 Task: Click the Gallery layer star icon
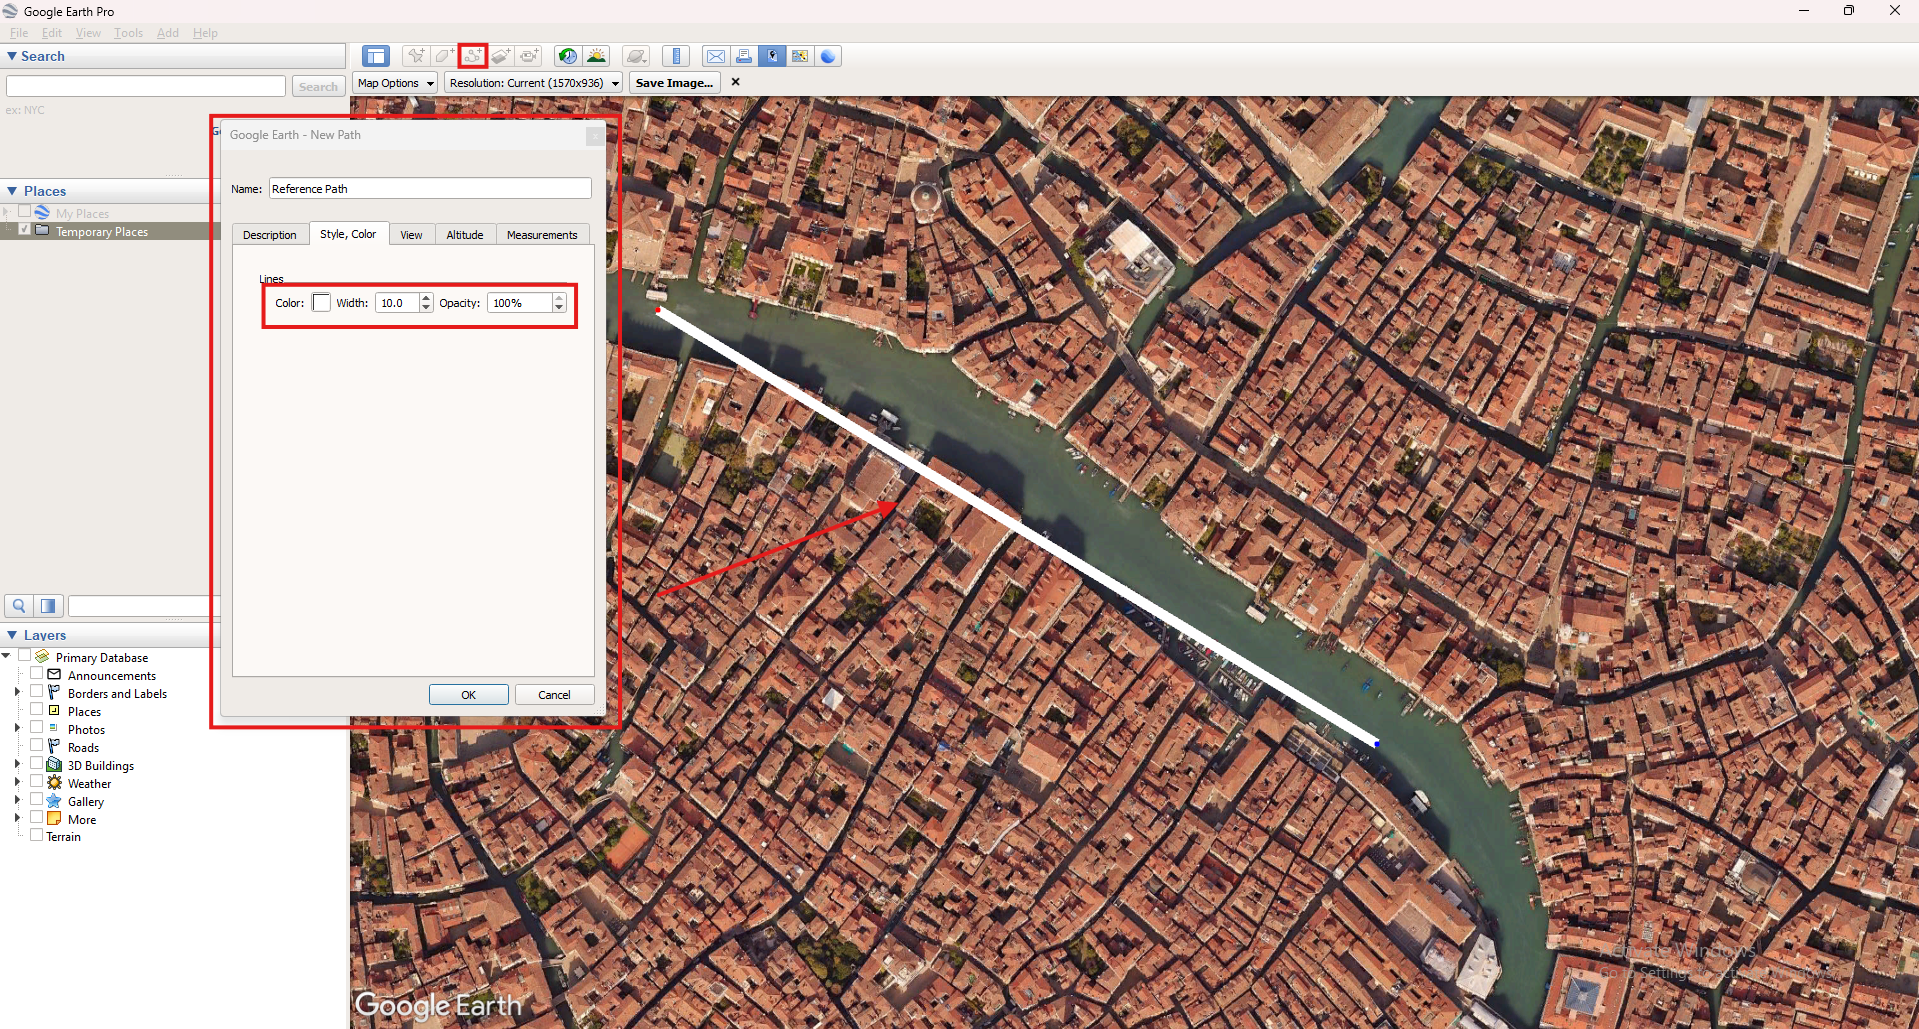point(54,801)
